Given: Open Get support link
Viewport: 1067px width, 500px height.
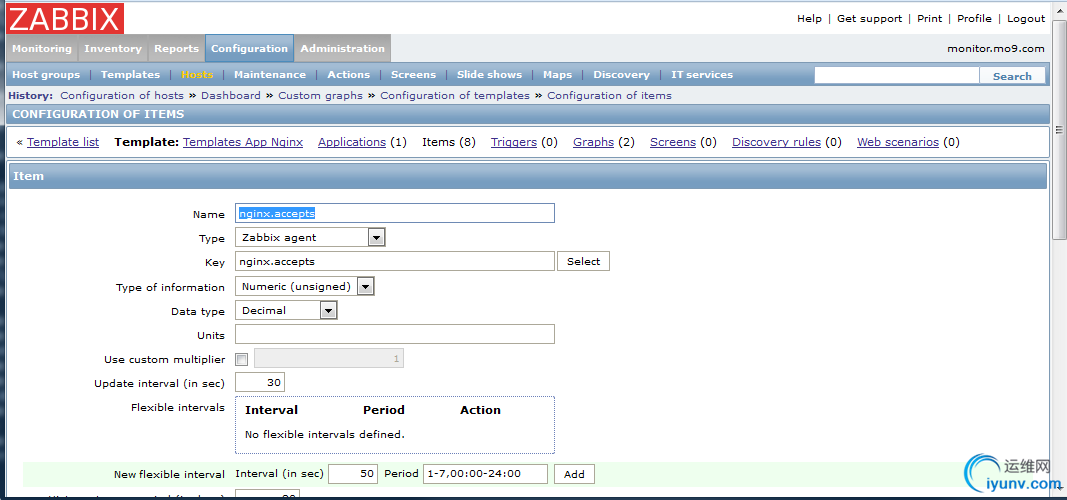Looking at the screenshot, I should 869,18.
